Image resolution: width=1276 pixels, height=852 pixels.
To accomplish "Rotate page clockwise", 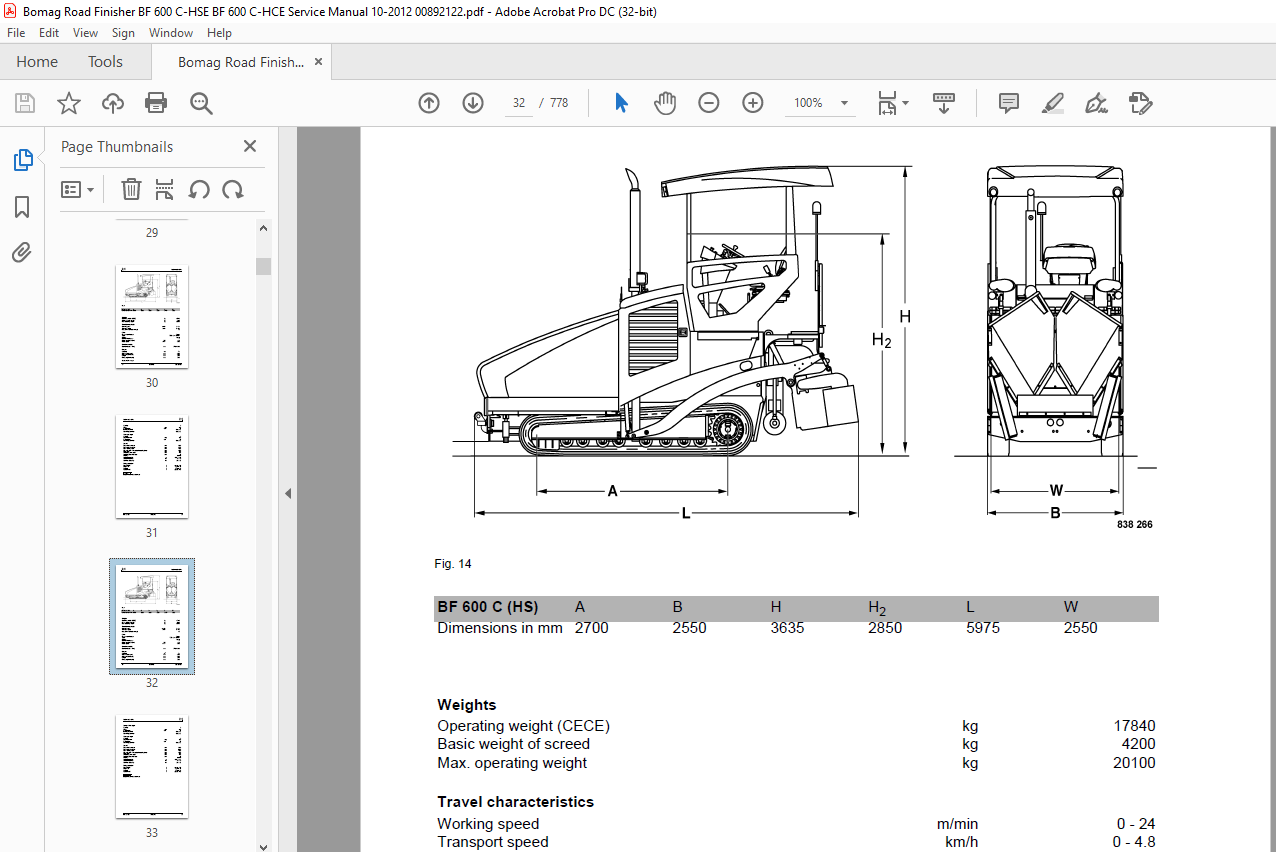I will 233,189.
